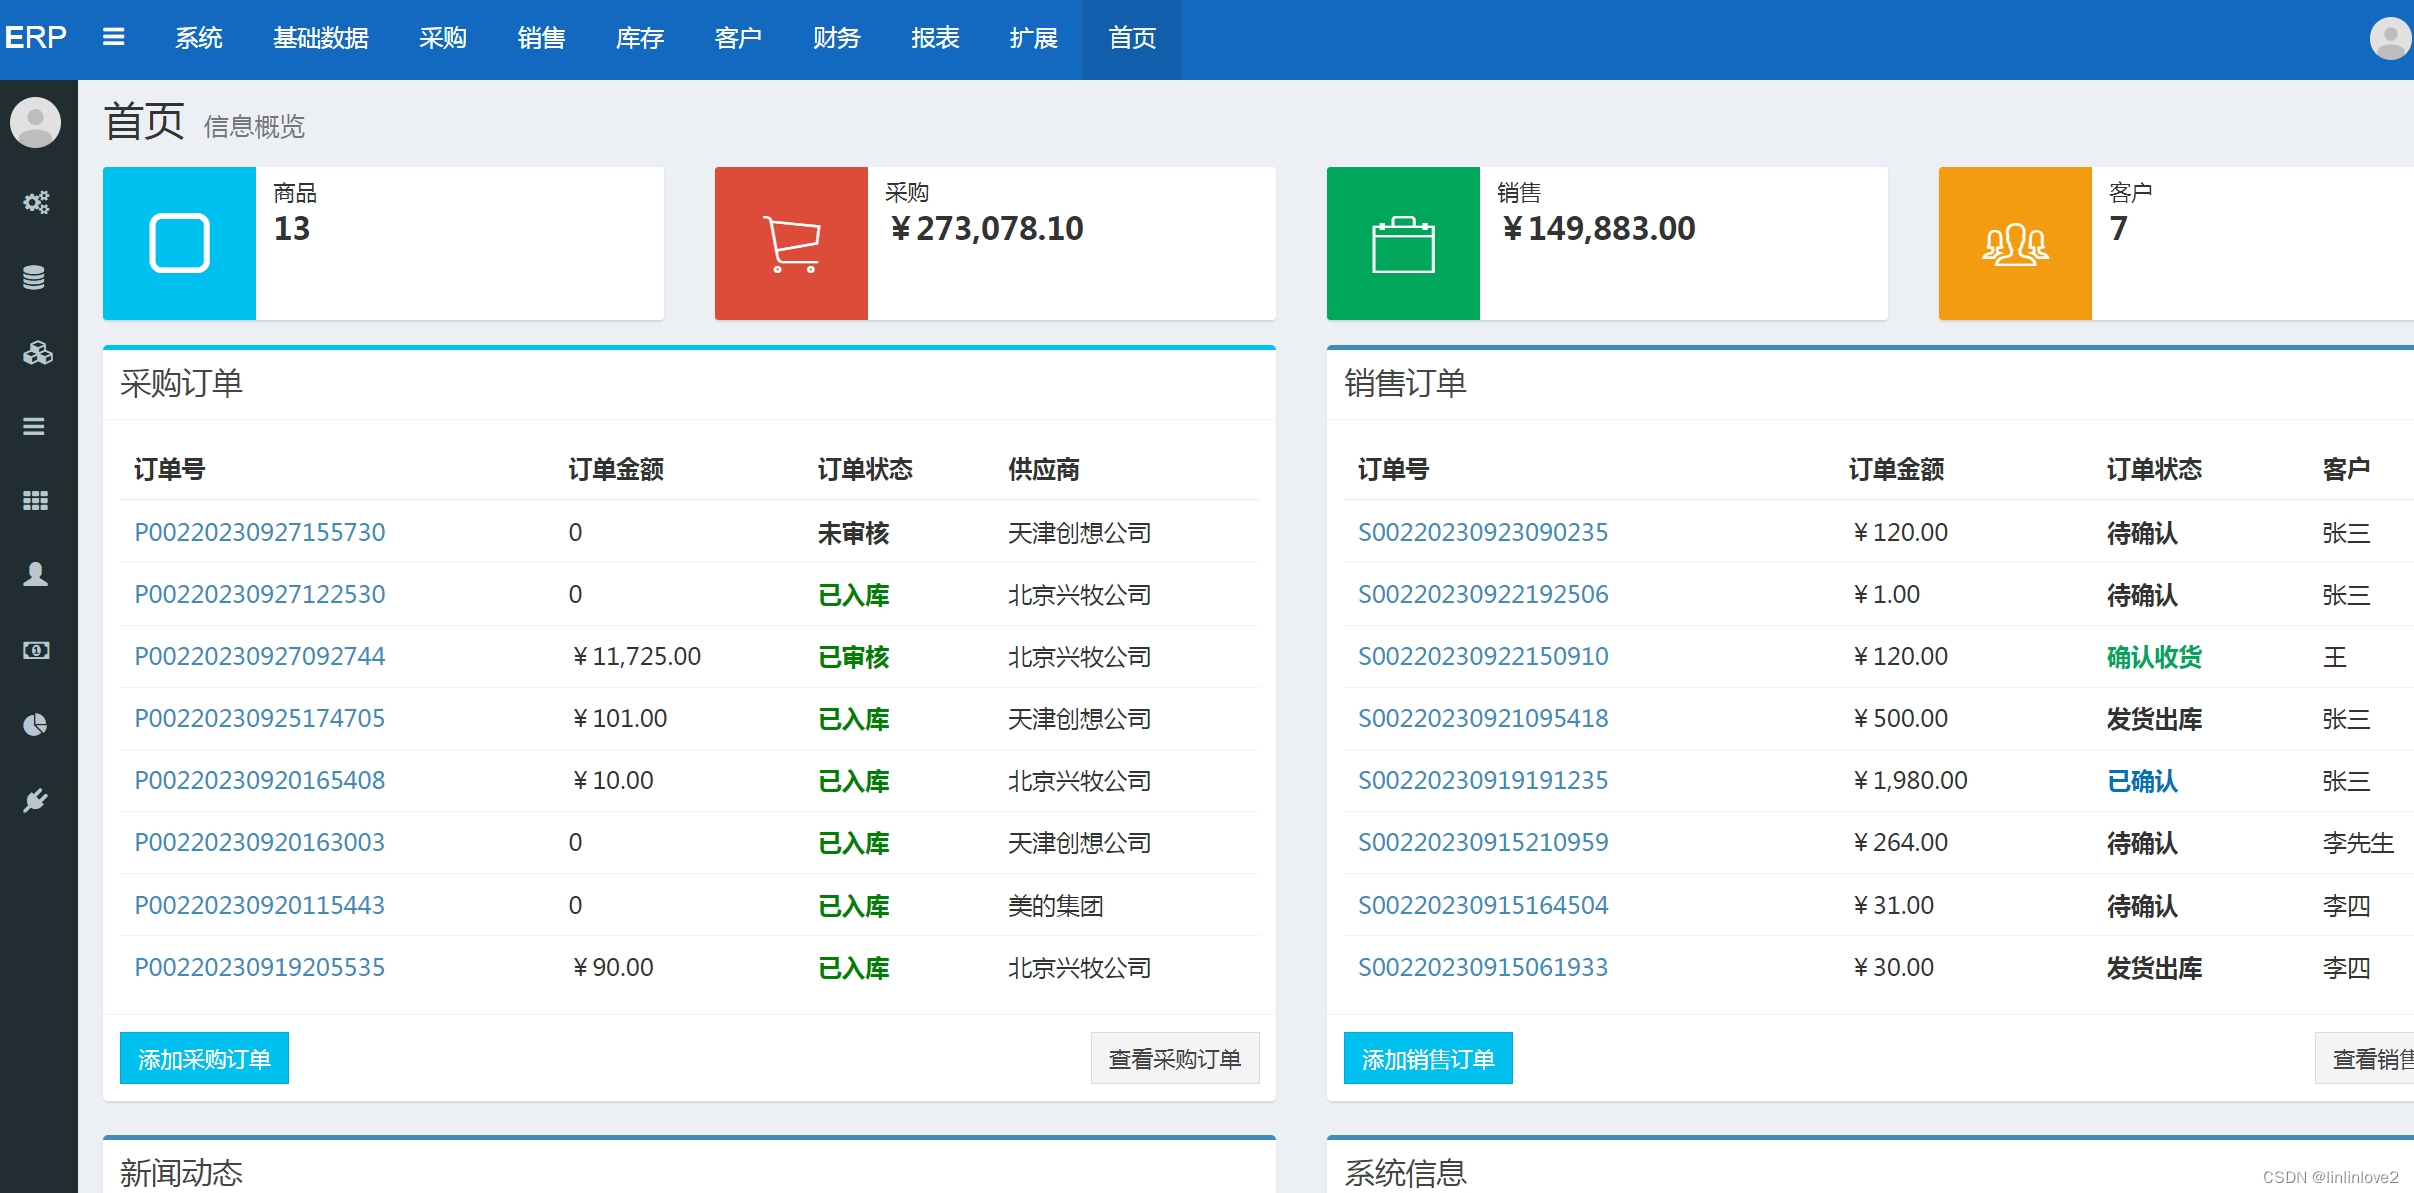2414x1193 pixels.
Task: Click the 确认收货 status cell
Action: point(2154,657)
